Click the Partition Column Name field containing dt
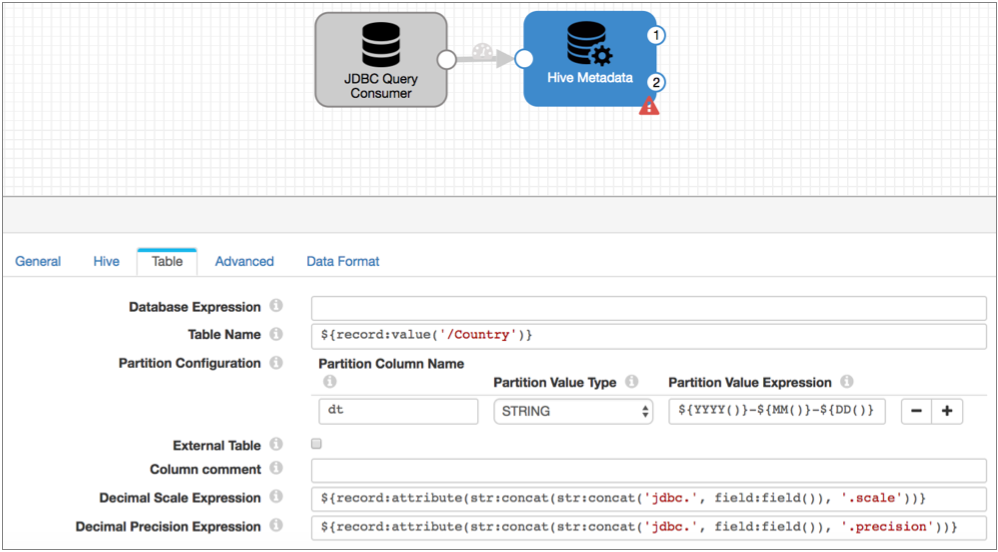998x552 pixels. (x=383, y=411)
